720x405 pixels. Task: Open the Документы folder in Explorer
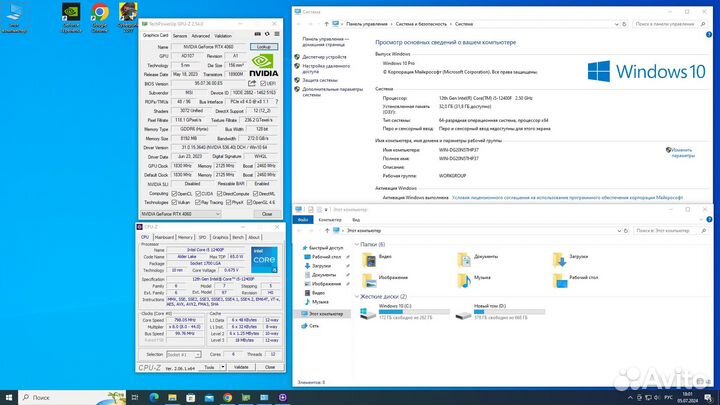478,259
